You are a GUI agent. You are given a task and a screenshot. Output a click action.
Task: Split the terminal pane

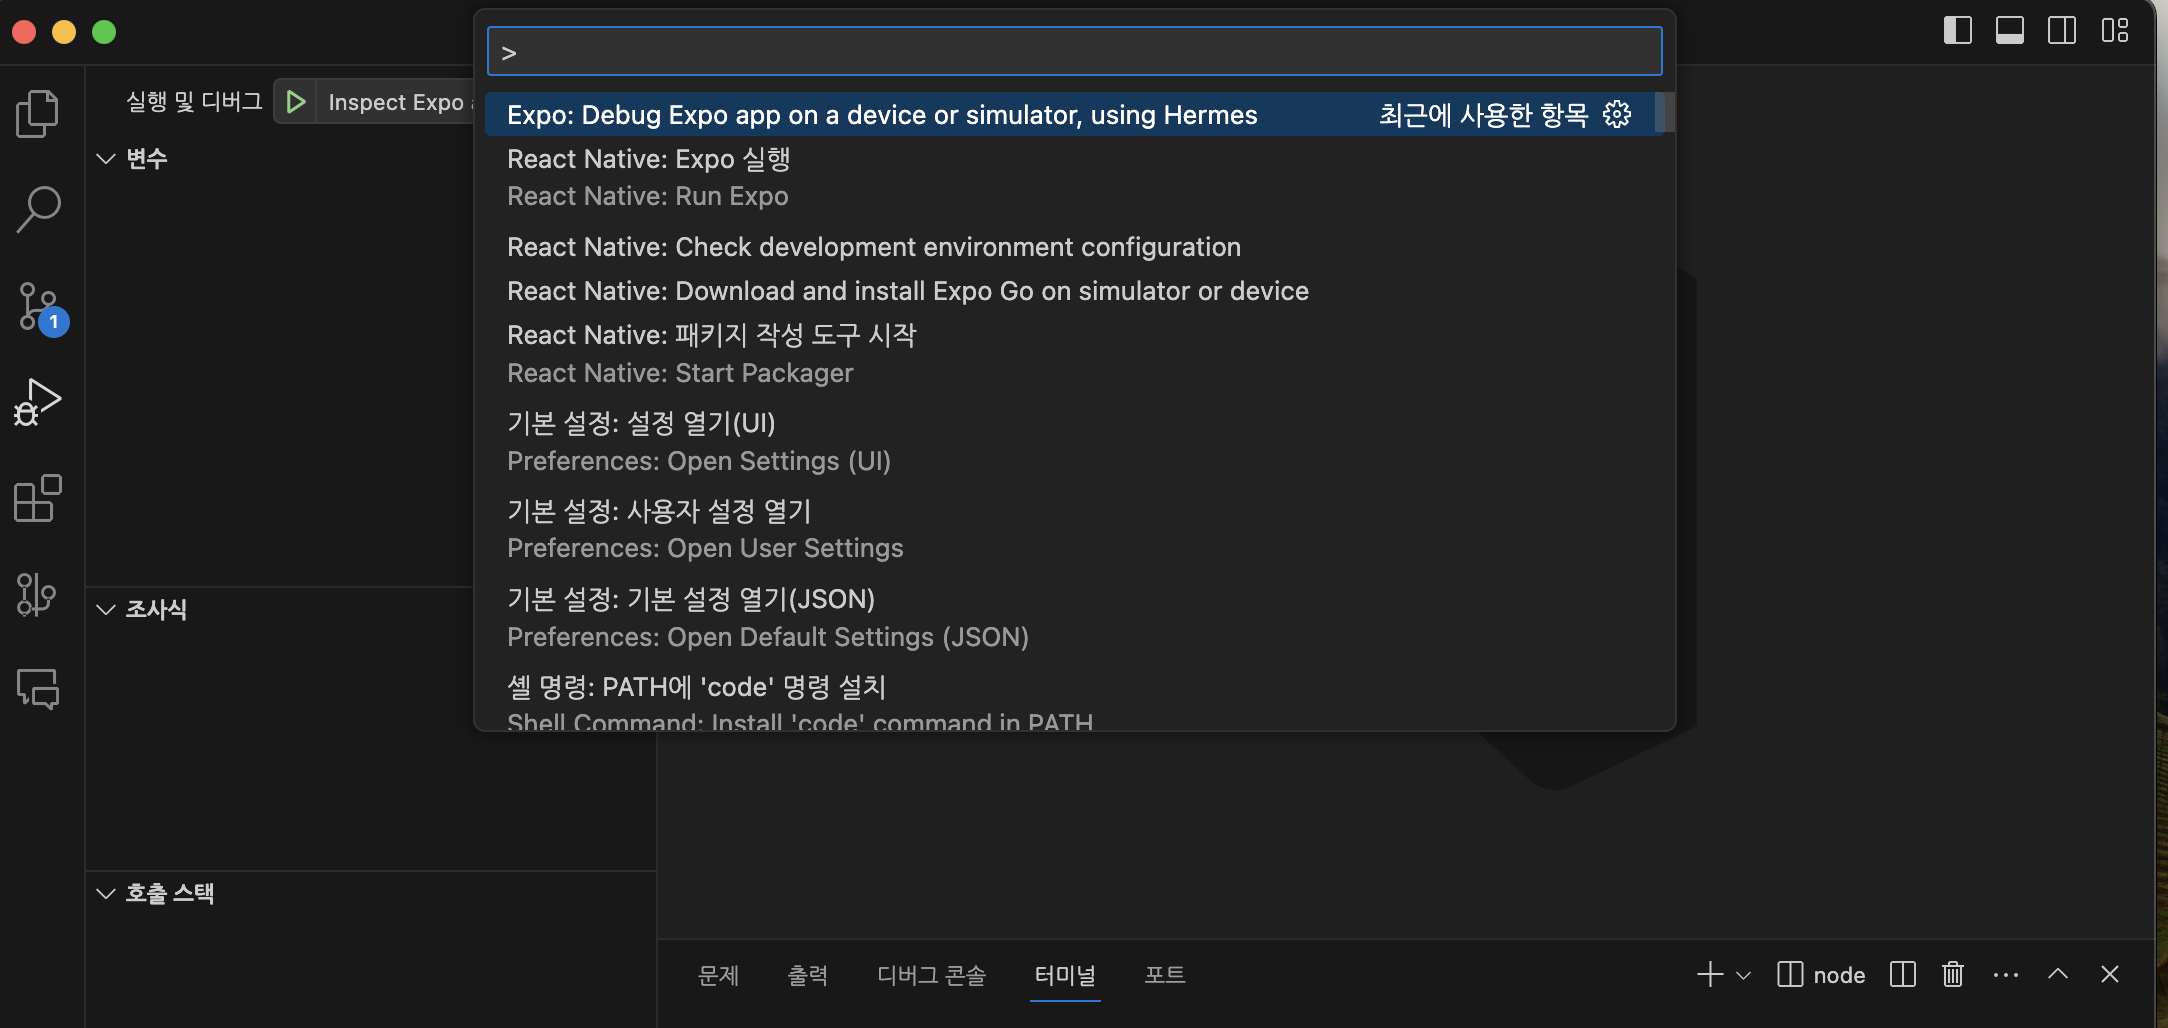coord(1903,974)
